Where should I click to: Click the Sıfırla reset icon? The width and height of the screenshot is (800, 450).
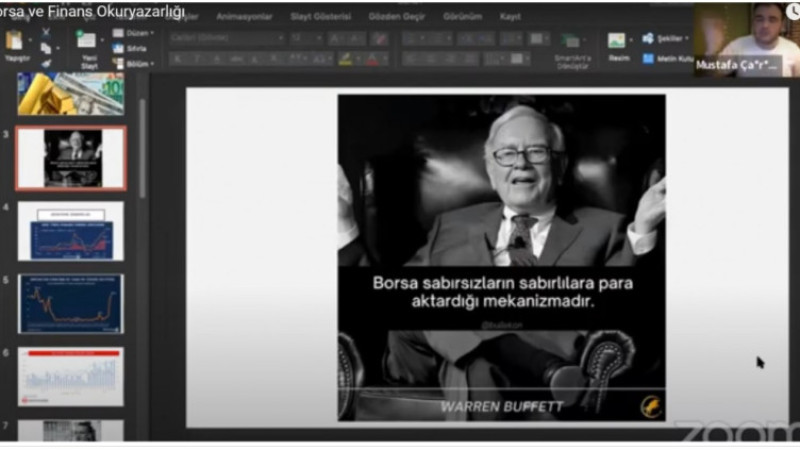click(118, 48)
